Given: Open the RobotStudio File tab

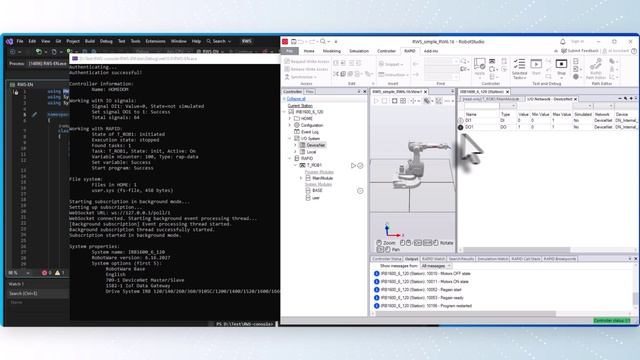Looking at the screenshot, I should (289, 51).
